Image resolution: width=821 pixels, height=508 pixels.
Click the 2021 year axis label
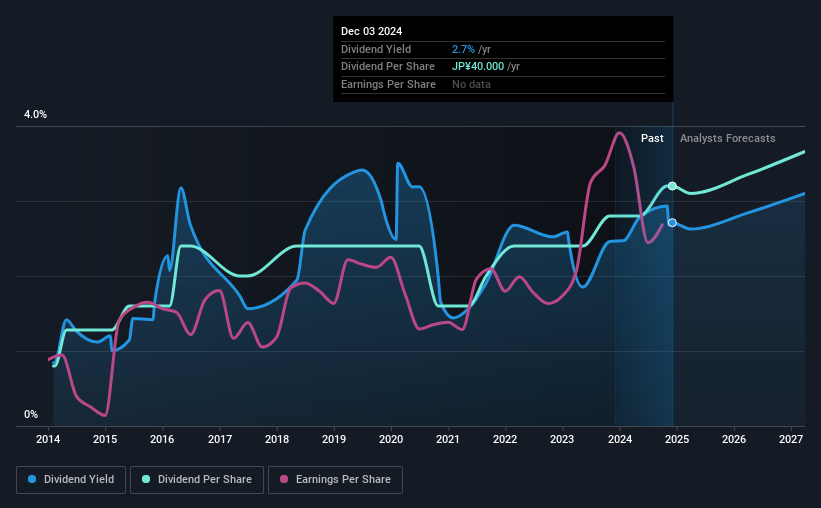(x=448, y=439)
